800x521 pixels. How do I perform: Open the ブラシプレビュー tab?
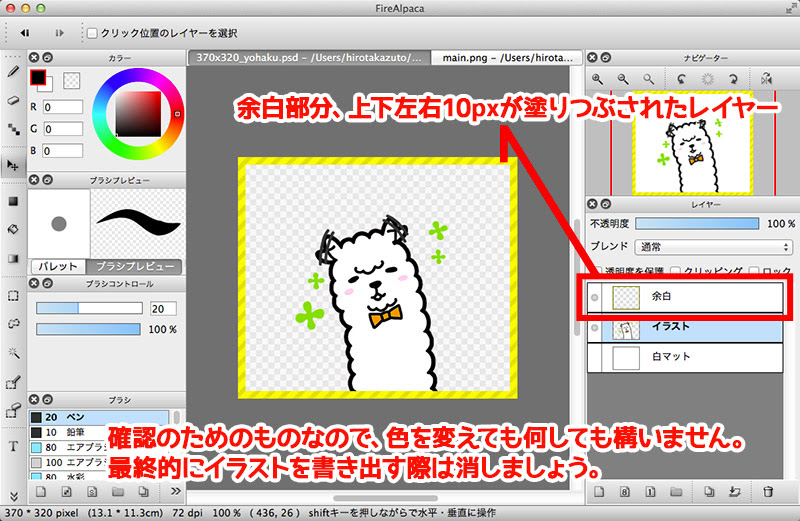click(134, 266)
